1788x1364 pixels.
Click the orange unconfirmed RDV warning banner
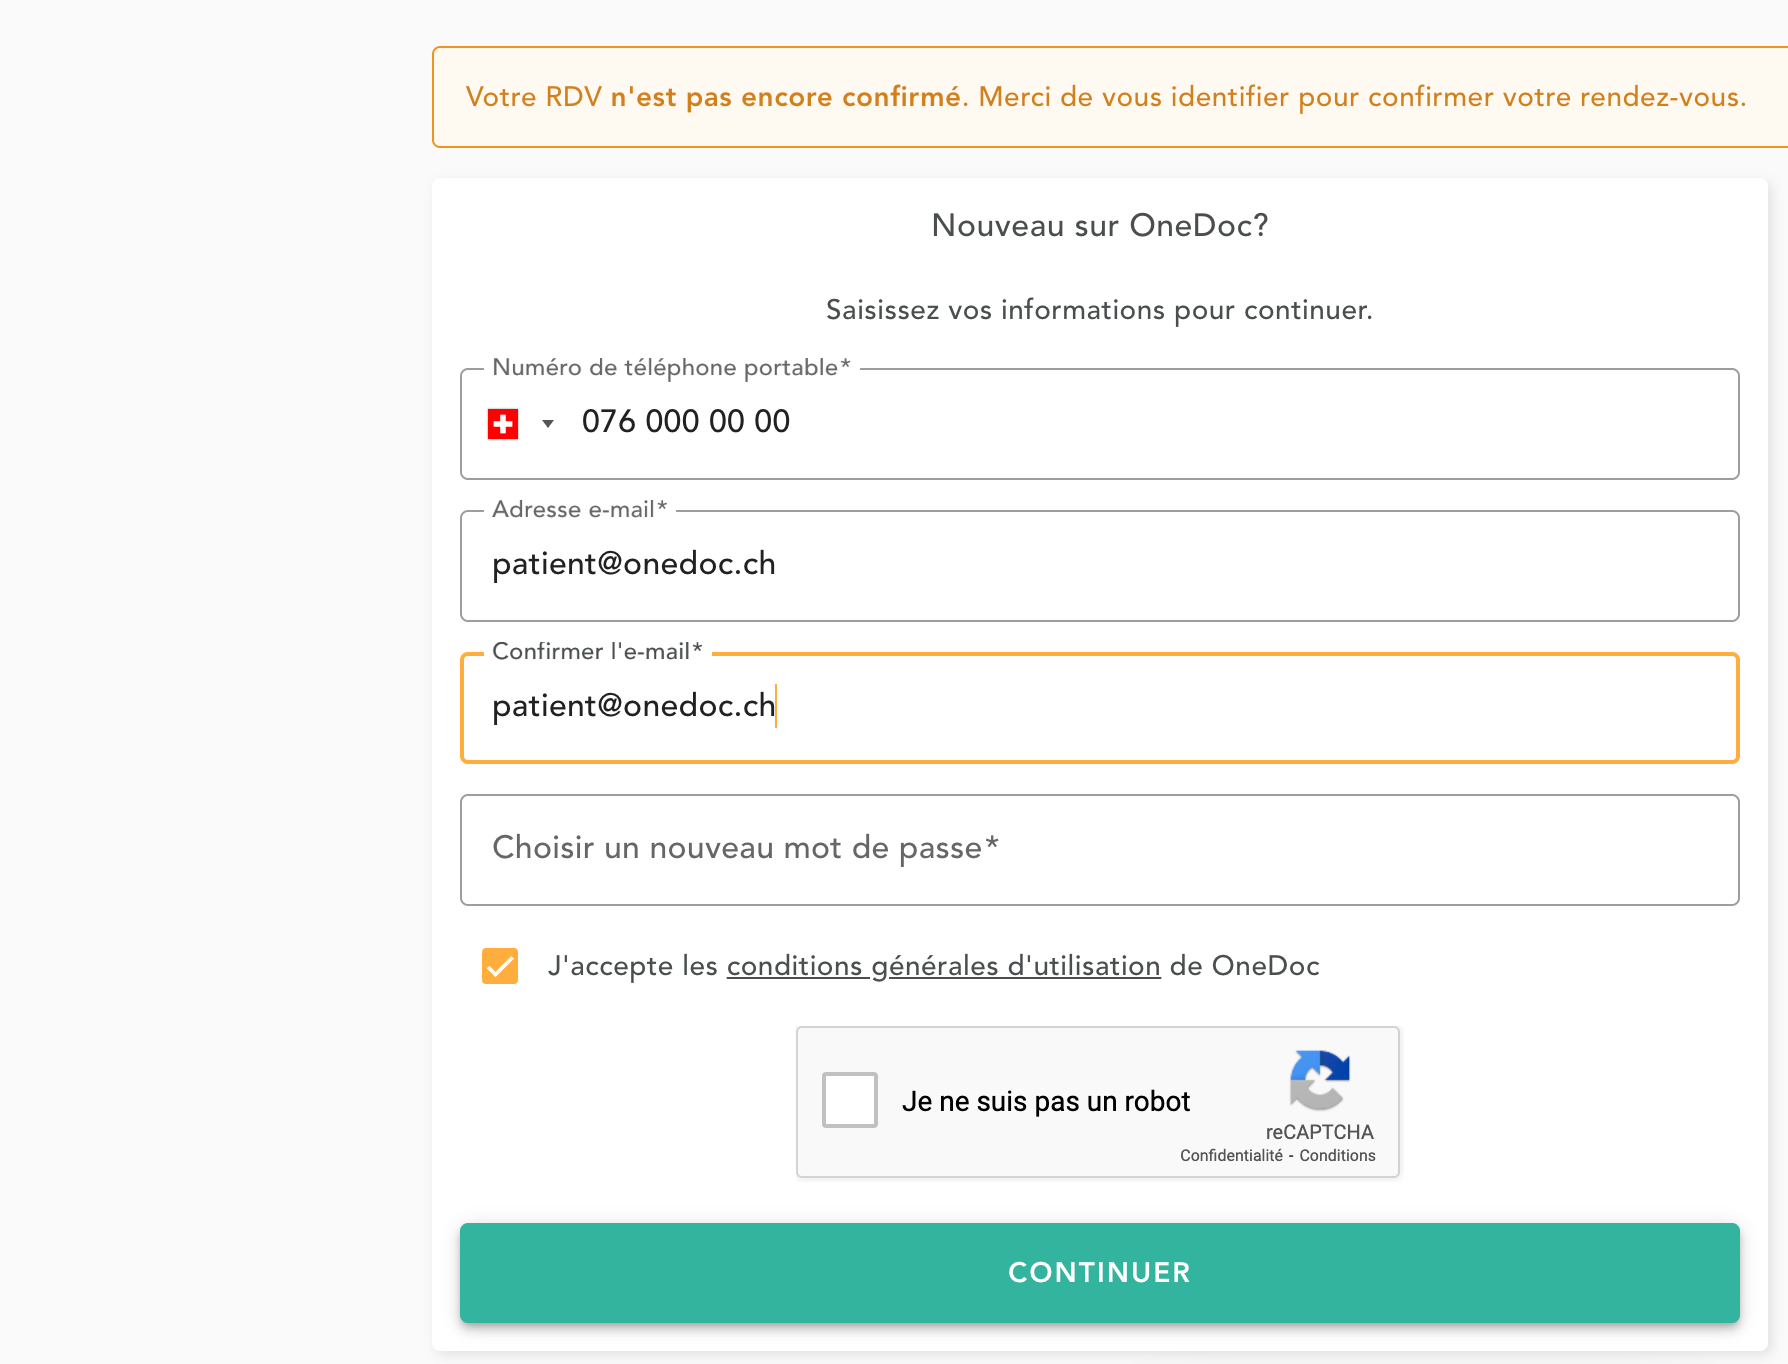(1105, 97)
